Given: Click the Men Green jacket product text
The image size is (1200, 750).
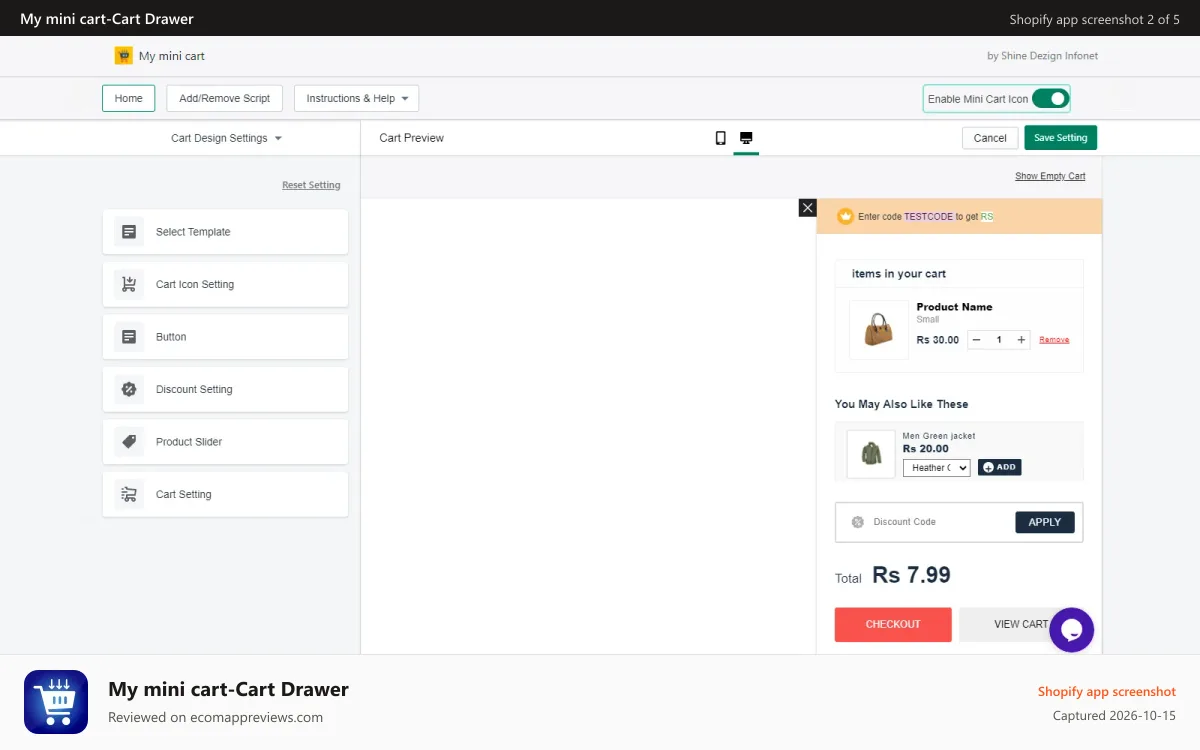Looking at the screenshot, I should click(x=938, y=436).
